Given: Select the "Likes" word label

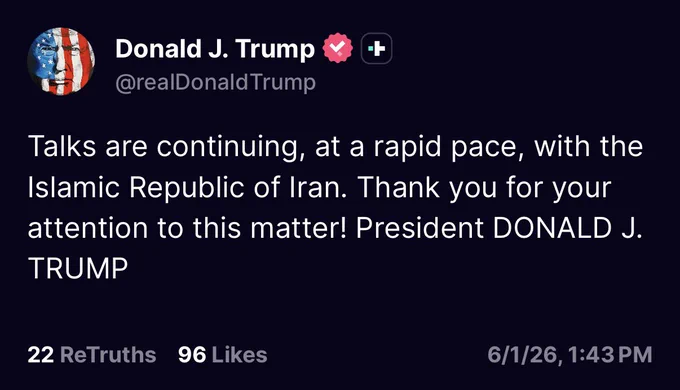Looking at the screenshot, I should point(239,354).
